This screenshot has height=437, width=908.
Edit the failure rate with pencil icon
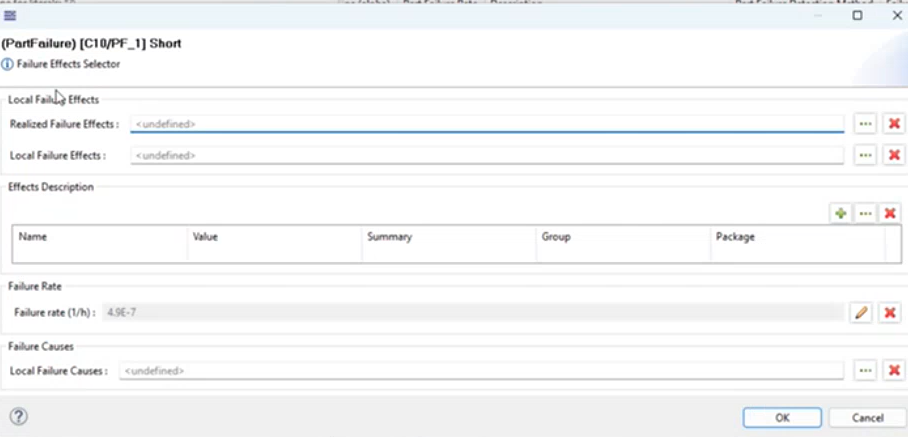click(x=861, y=313)
